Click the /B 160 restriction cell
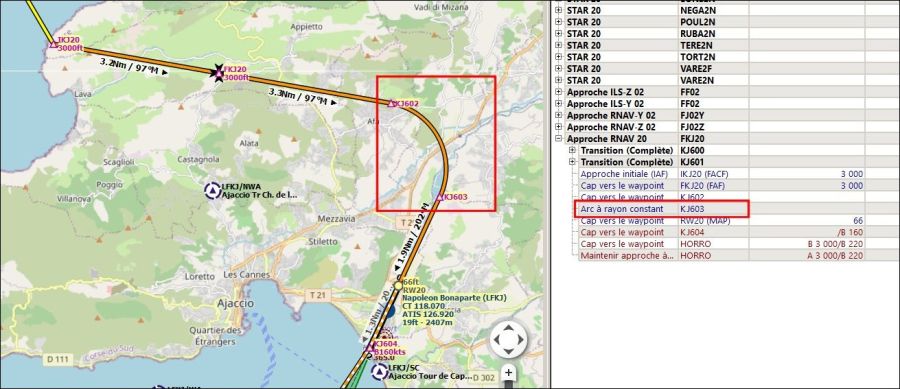The height and width of the screenshot is (389, 900). (807, 232)
